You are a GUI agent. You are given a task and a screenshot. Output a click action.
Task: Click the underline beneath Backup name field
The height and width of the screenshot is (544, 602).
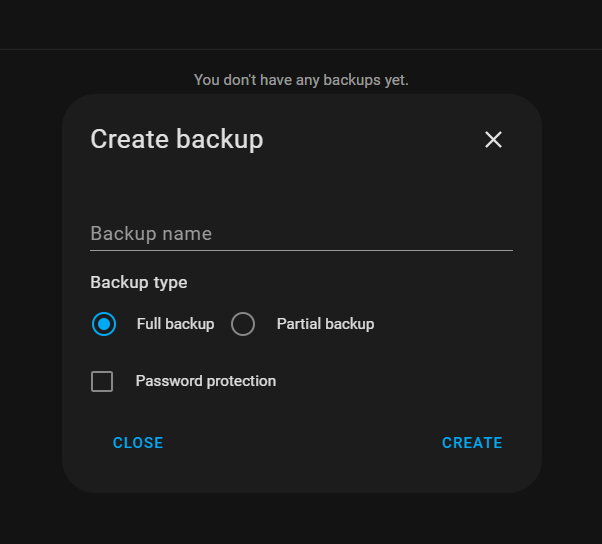point(301,250)
